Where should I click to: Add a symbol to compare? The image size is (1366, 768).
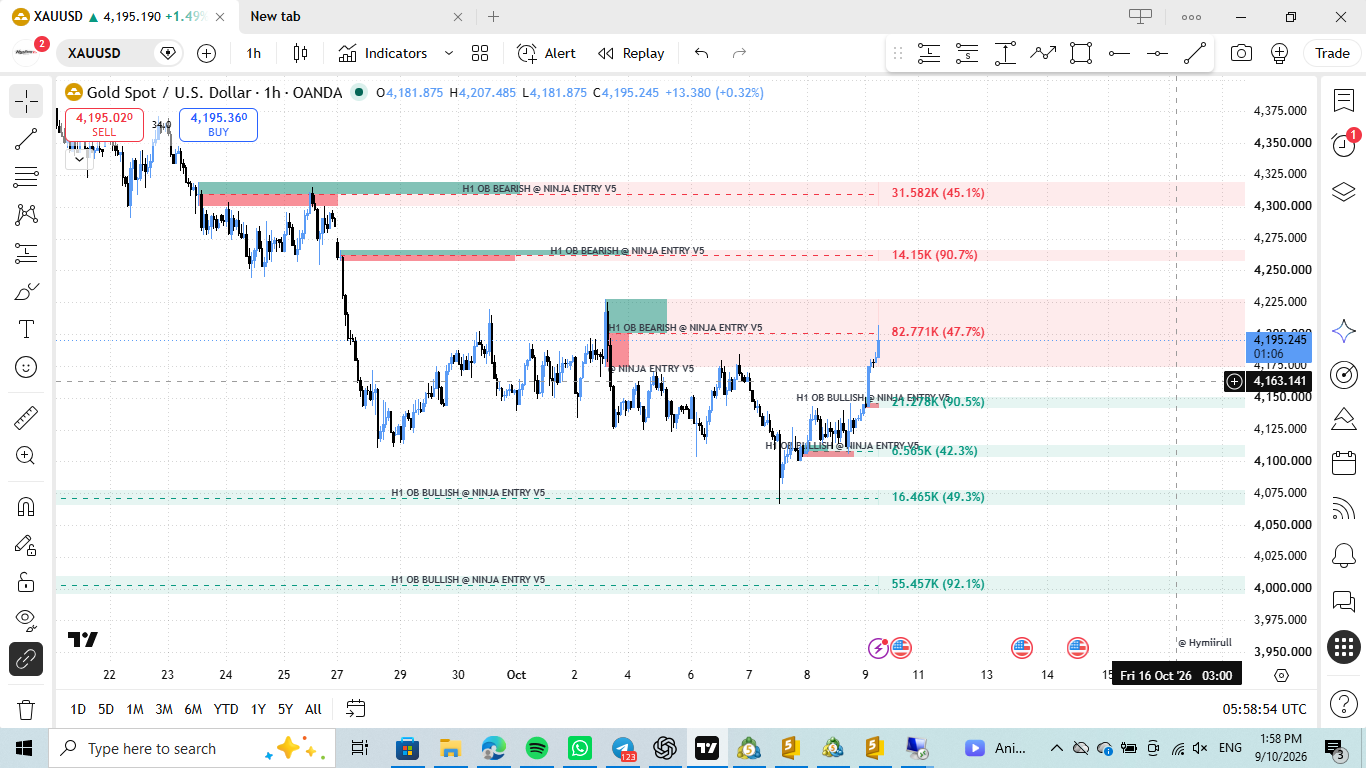pyautogui.click(x=206, y=53)
